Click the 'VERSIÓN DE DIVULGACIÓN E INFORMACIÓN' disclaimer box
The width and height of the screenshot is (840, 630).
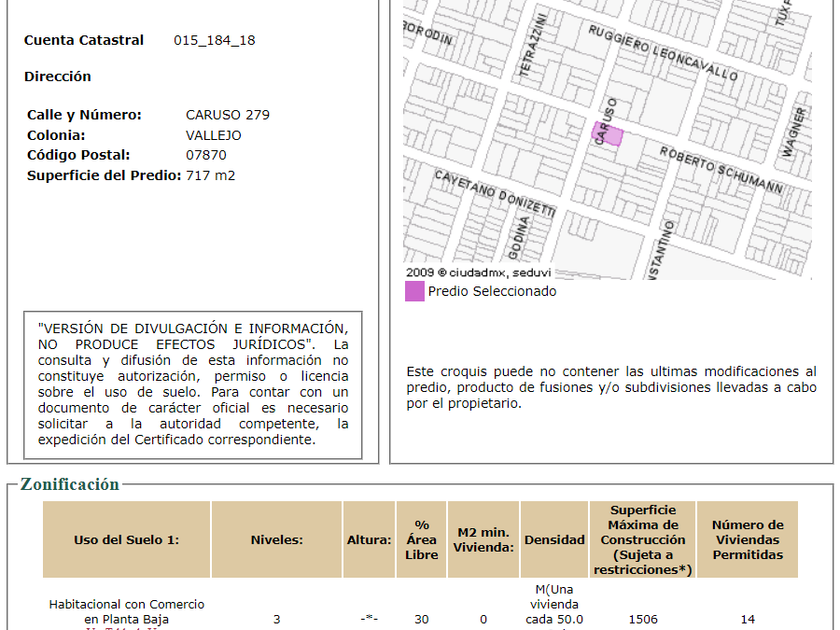pyautogui.click(x=193, y=385)
